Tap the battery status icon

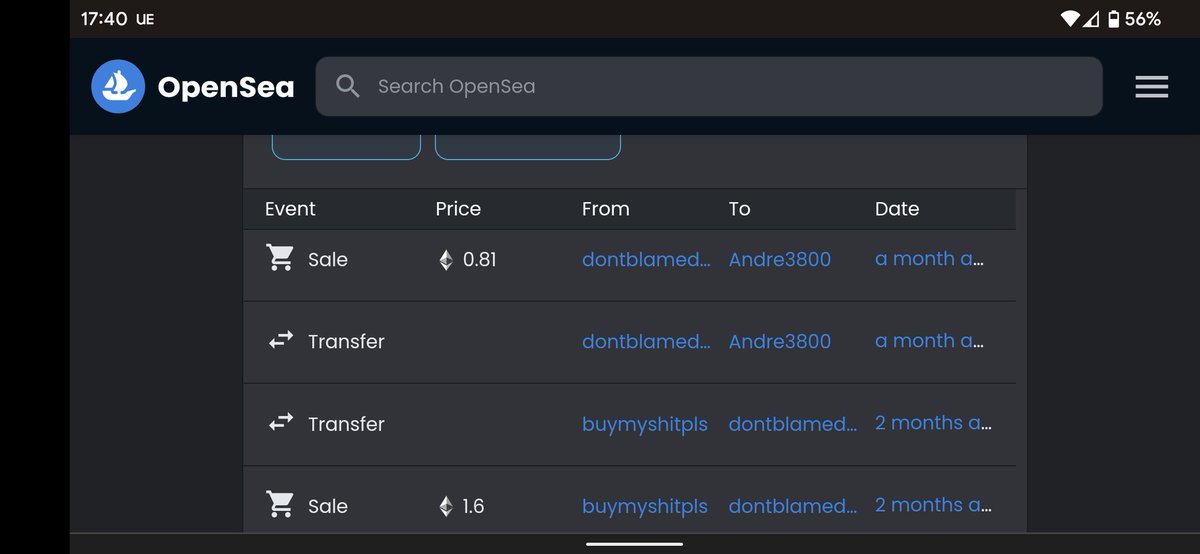(1113, 19)
